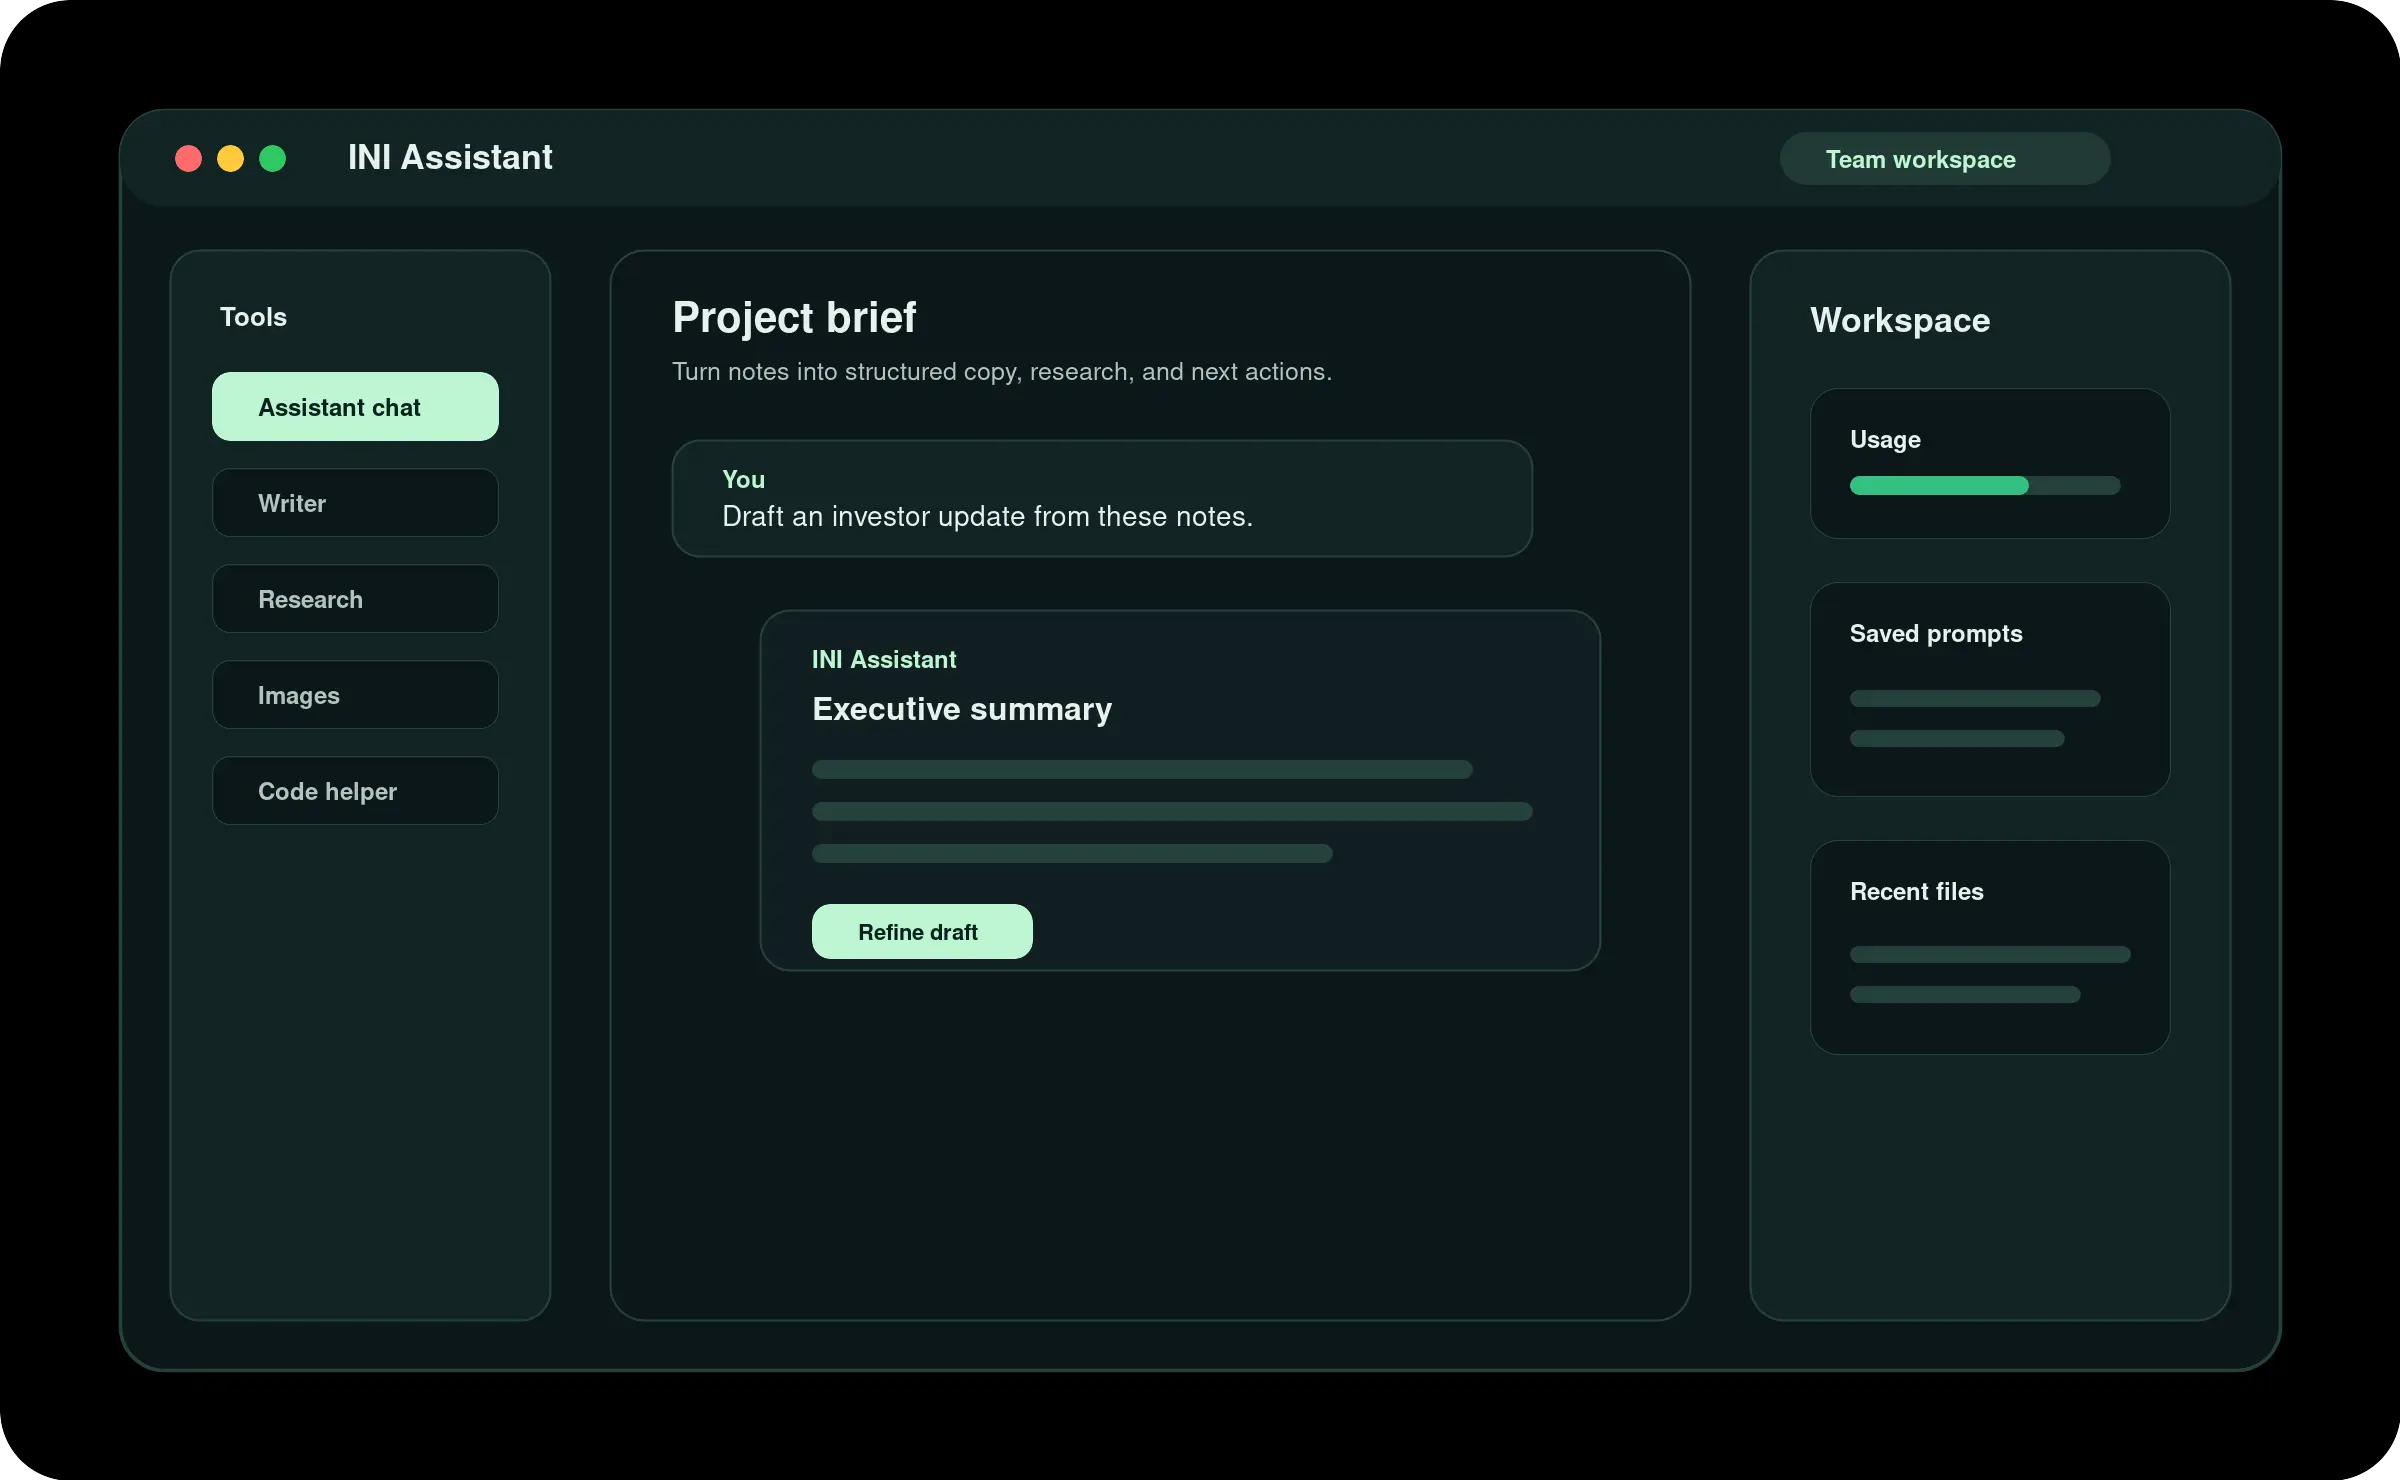This screenshot has height=1480, width=2400.
Task: Open the Recent files card
Action: click(1990, 948)
